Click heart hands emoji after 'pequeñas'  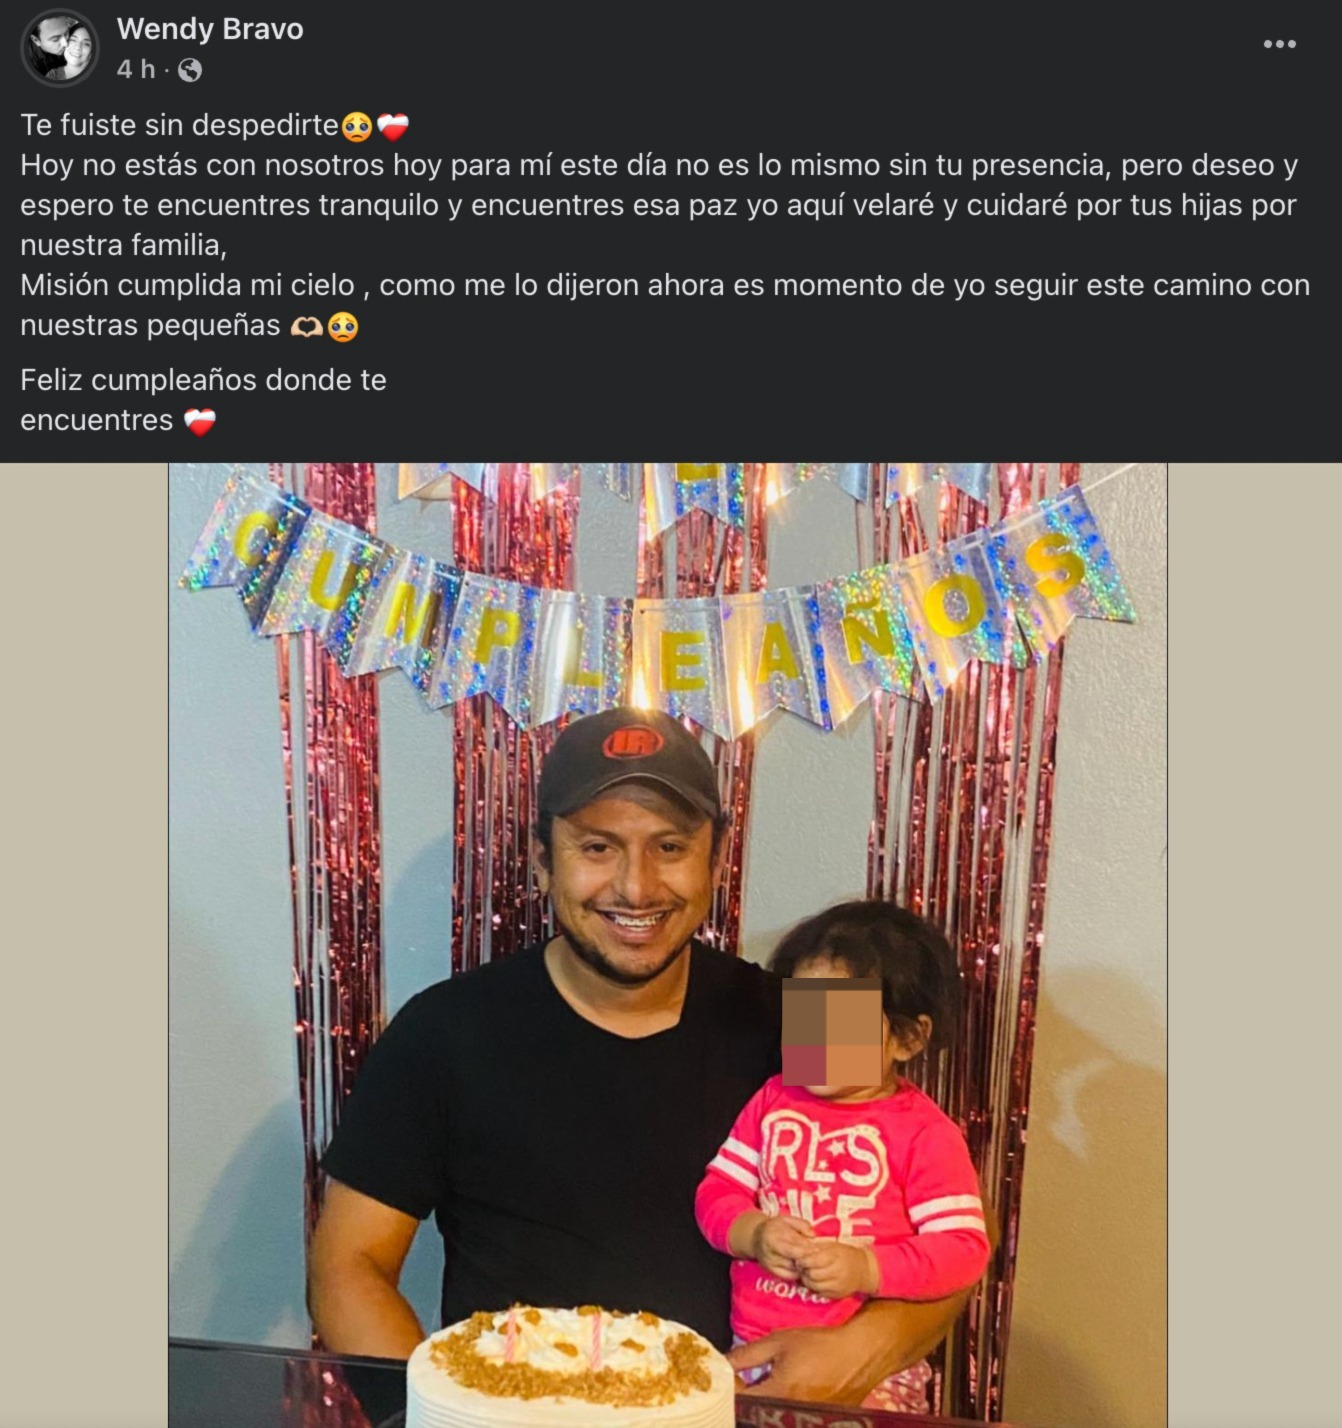(x=307, y=327)
